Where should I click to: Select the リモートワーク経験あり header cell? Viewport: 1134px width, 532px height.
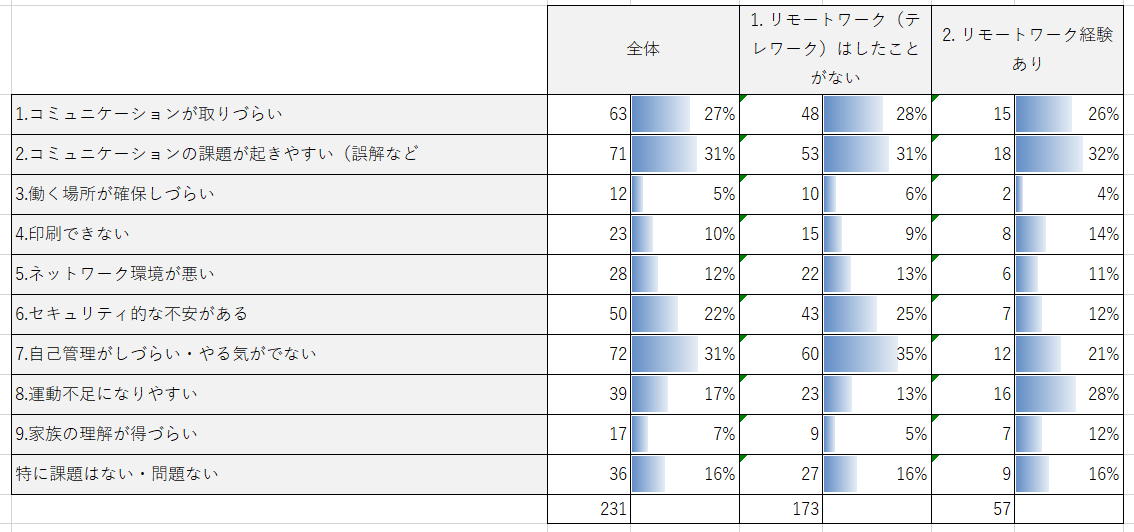coord(1027,49)
